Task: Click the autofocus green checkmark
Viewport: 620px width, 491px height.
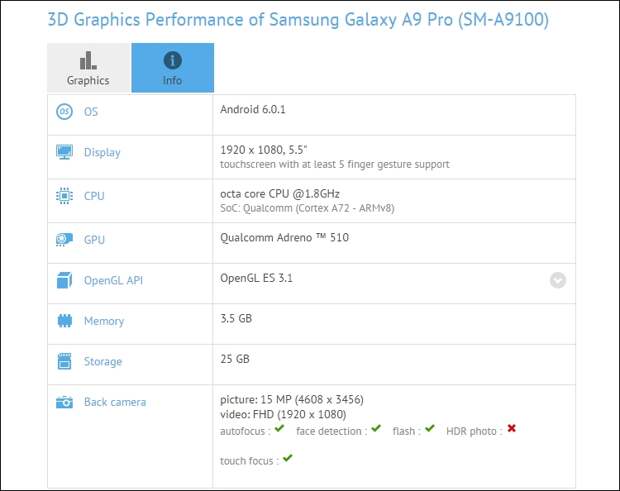Action: pyautogui.click(x=280, y=429)
